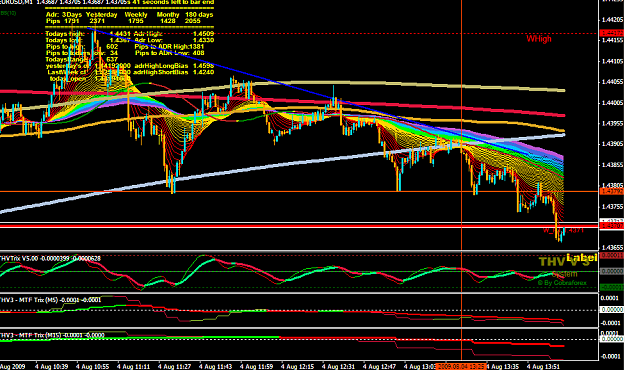Image resolution: width=625 pixels, height=370 pixels.
Task: Click the highlighted 2009.08.04 13:25 time label
Action: click(x=460, y=366)
